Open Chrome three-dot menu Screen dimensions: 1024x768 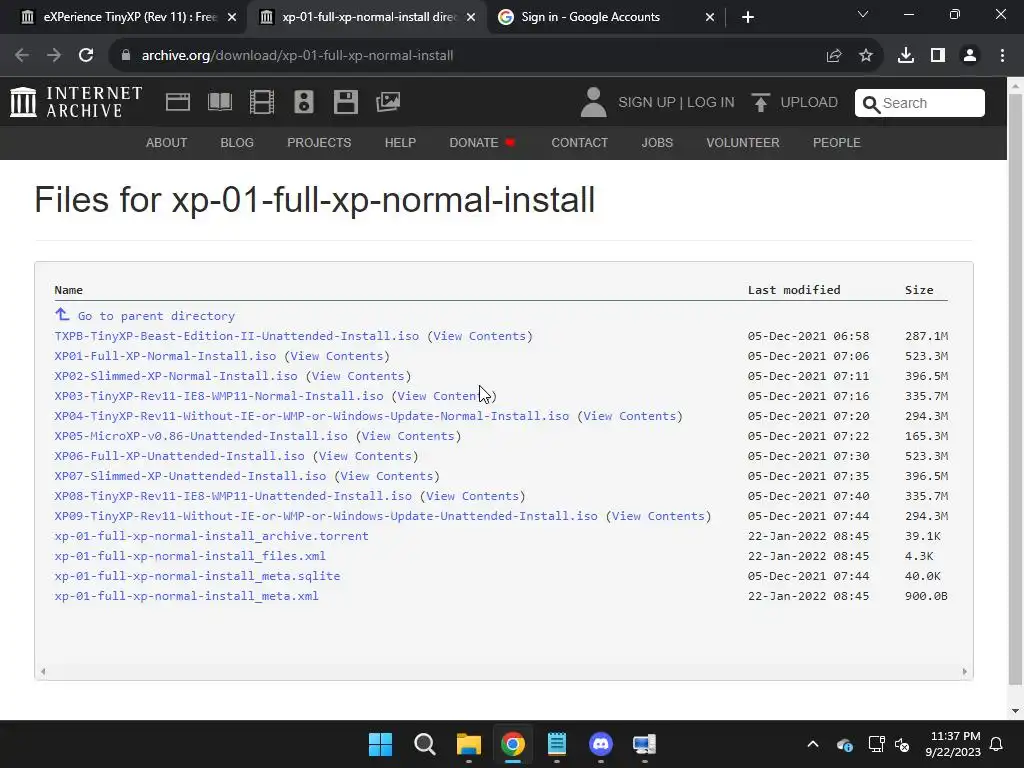[1002, 56]
